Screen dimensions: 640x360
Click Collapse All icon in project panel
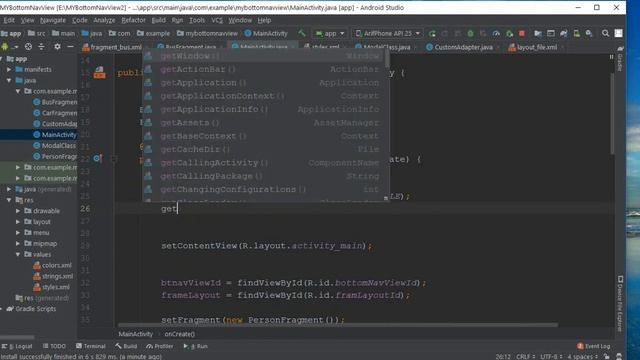(41, 47)
